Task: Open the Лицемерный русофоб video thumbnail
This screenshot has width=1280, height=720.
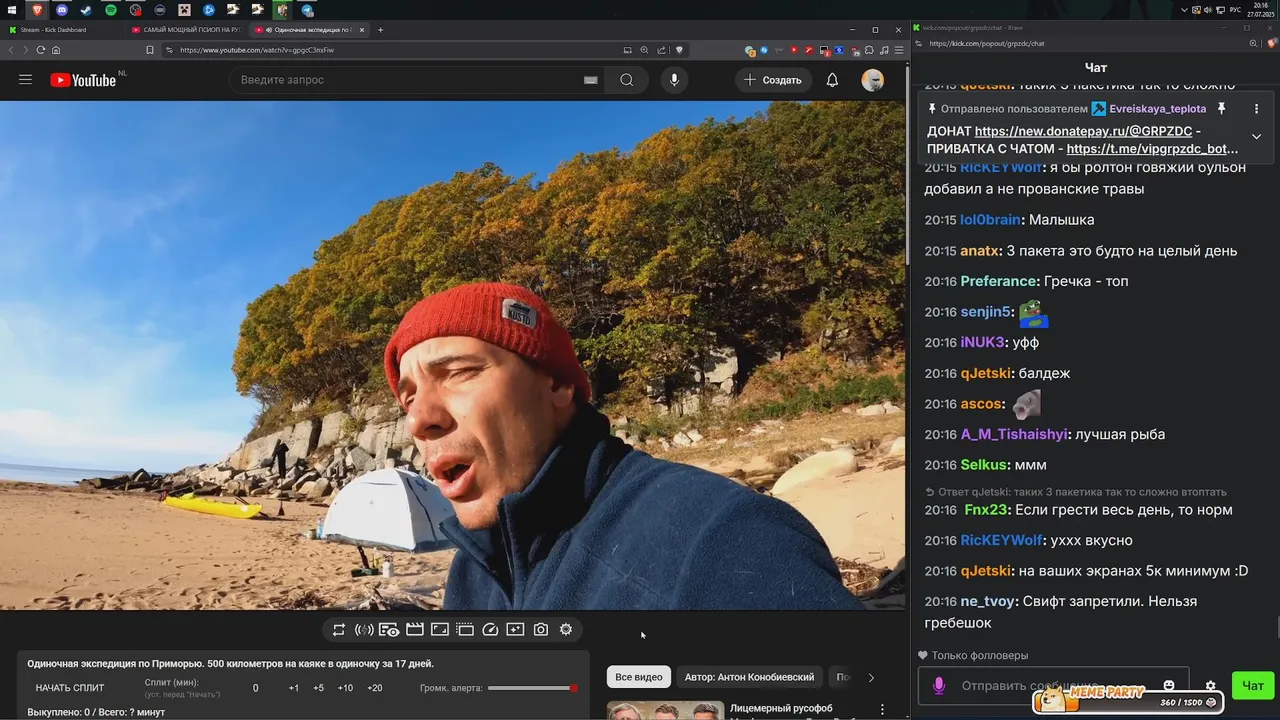Action: [x=665, y=711]
